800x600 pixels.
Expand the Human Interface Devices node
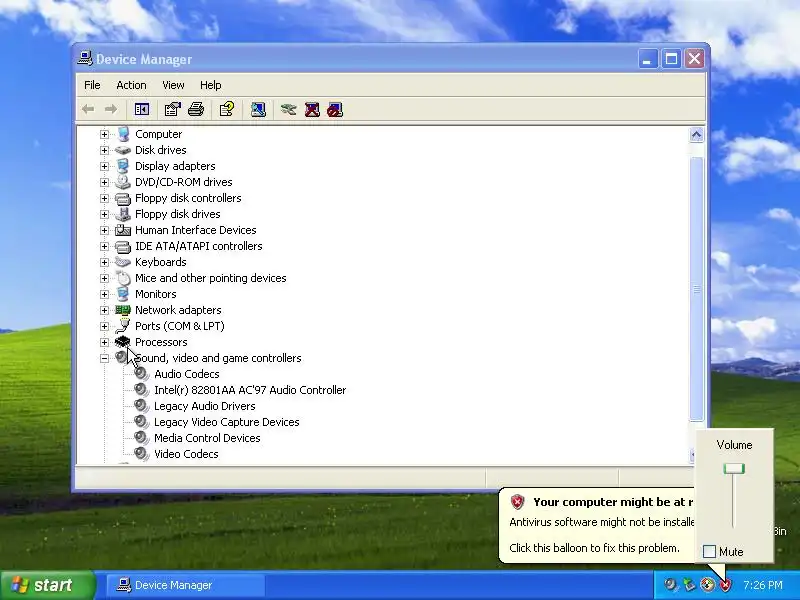click(x=104, y=230)
